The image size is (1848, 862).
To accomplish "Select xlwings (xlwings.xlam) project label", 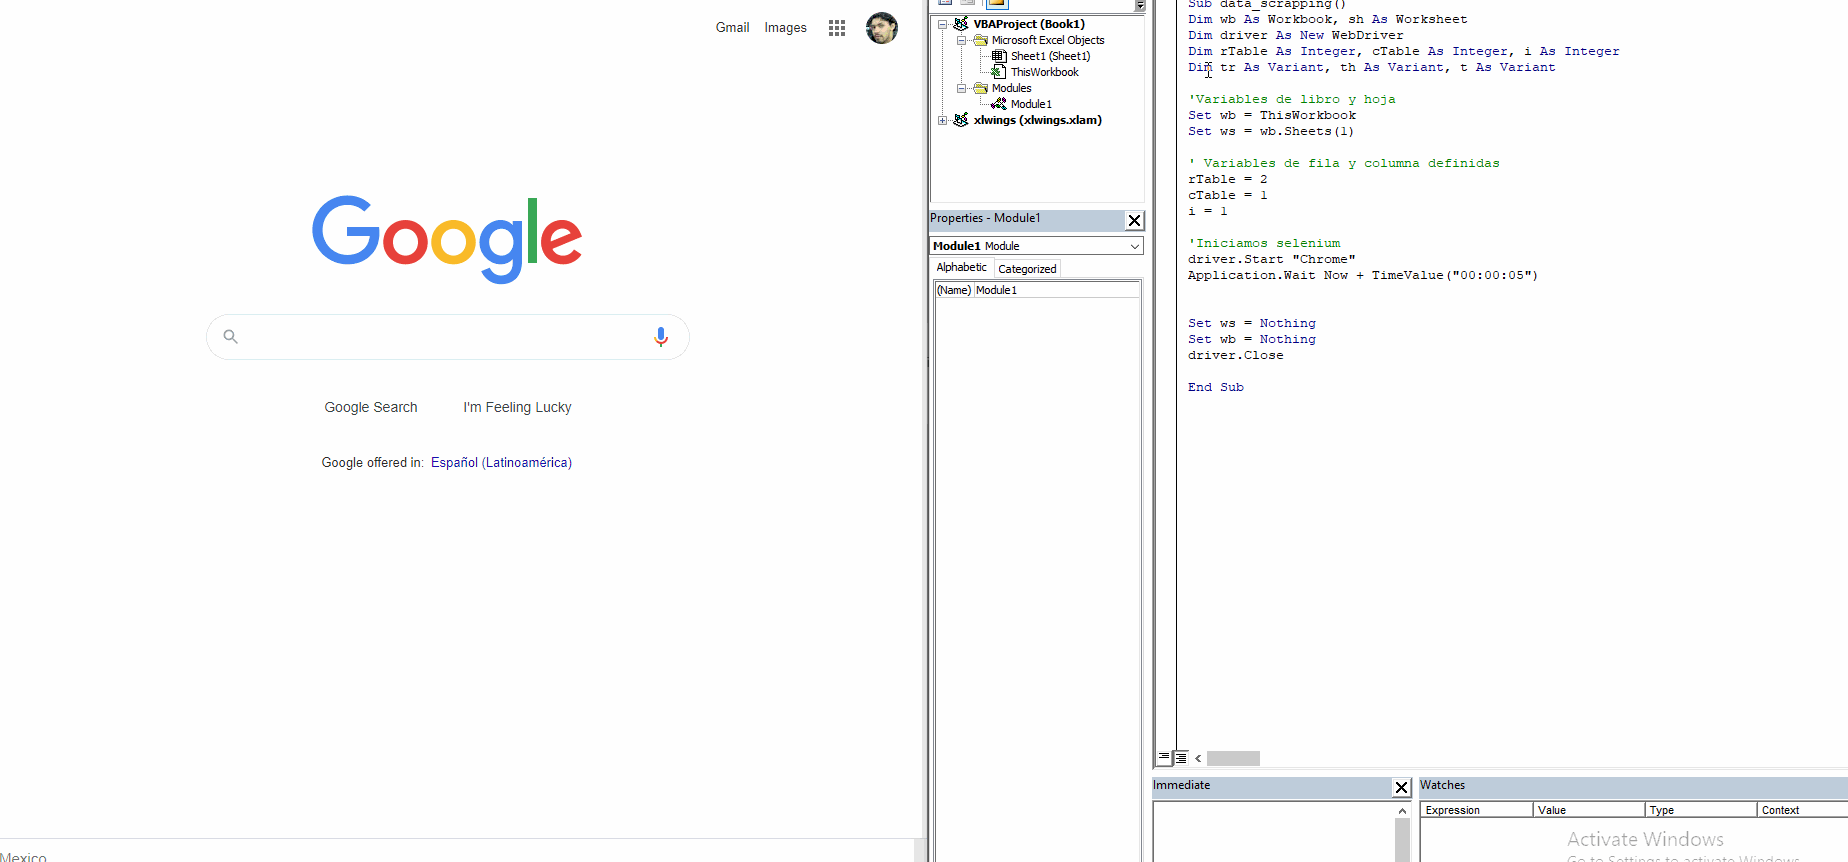I will [x=1038, y=120].
